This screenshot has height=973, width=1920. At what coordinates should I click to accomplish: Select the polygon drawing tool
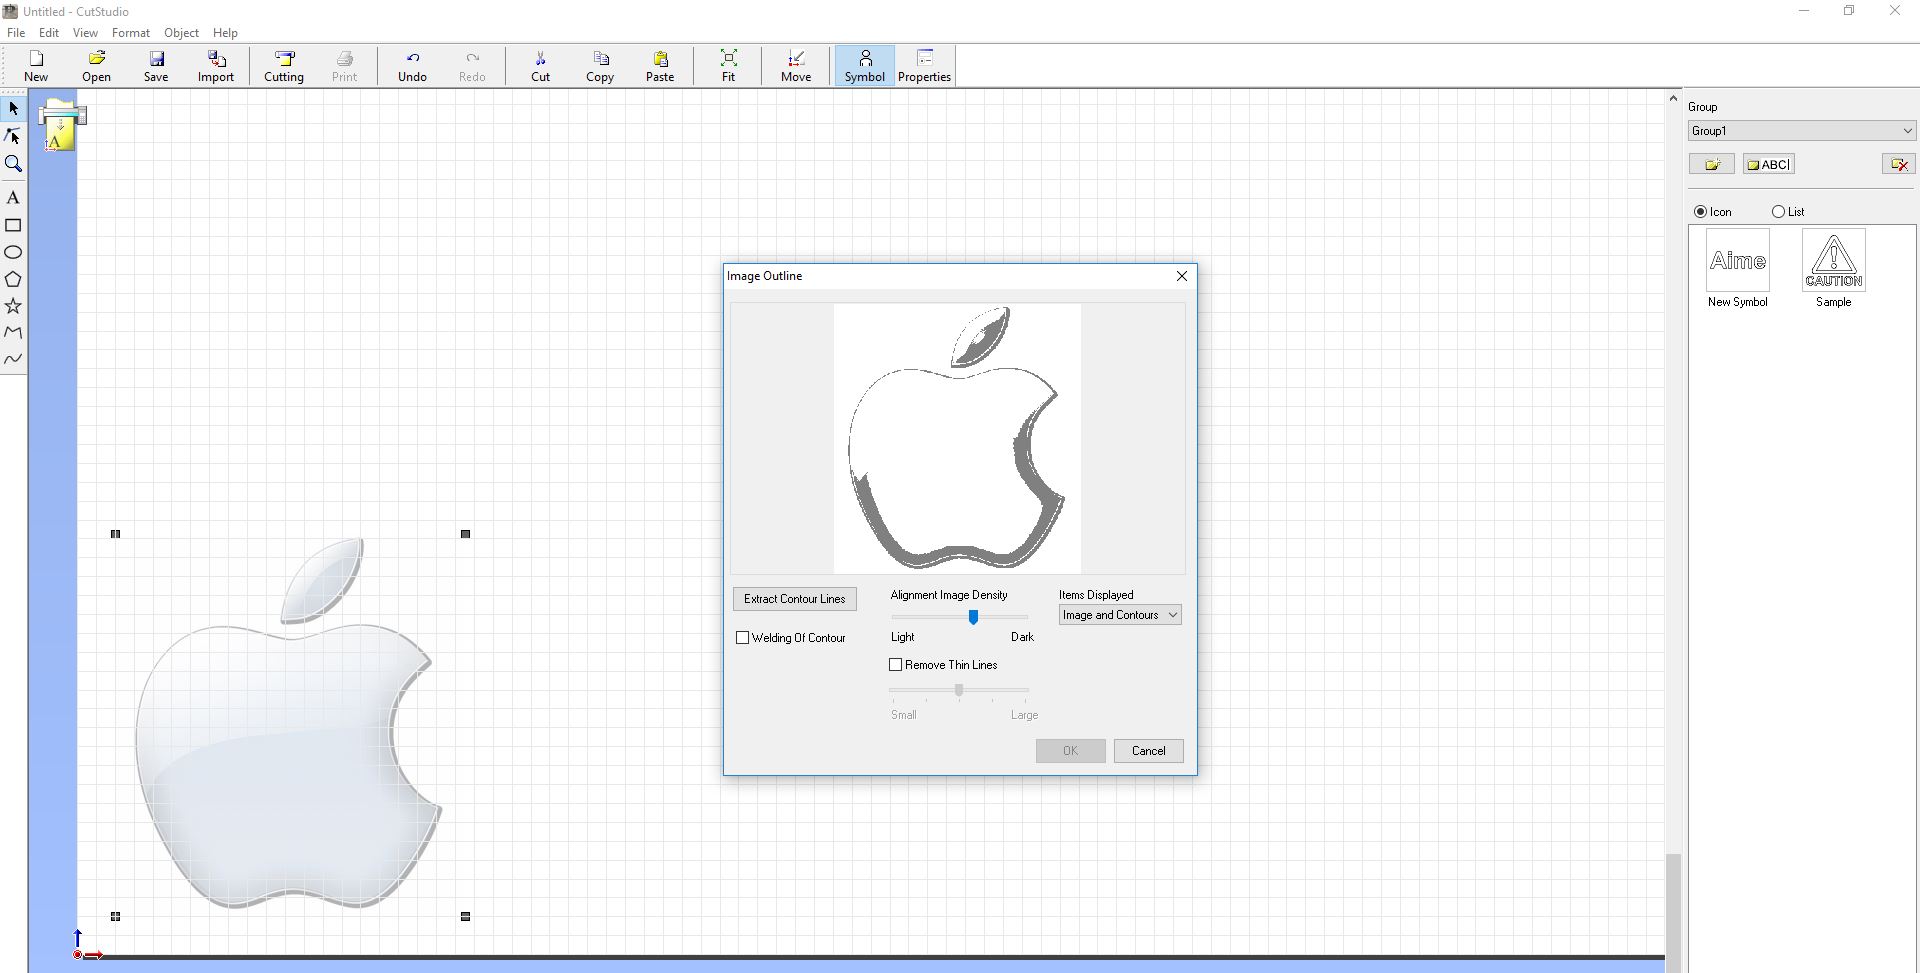14,279
